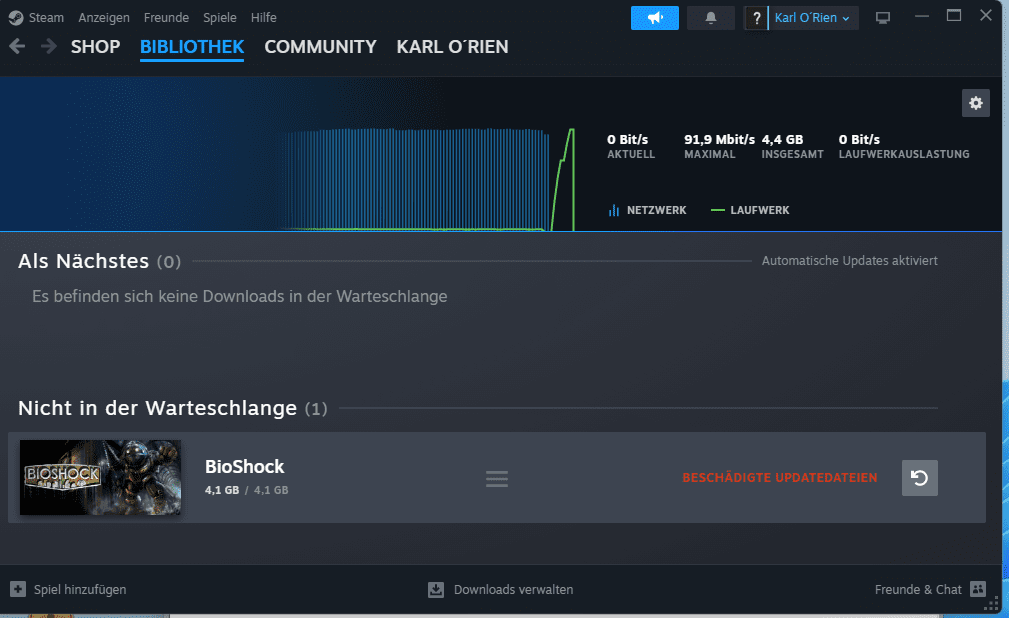Screen dimensions: 1009x618
Task: Switch to the SHOP tab
Action: [x=95, y=47]
